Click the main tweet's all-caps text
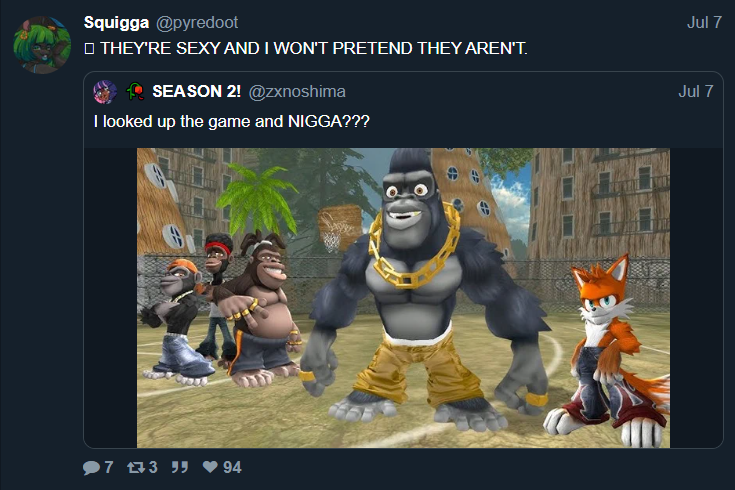Image resolution: width=735 pixels, height=490 pixels. pyautogui.click(x=314, y=48)
